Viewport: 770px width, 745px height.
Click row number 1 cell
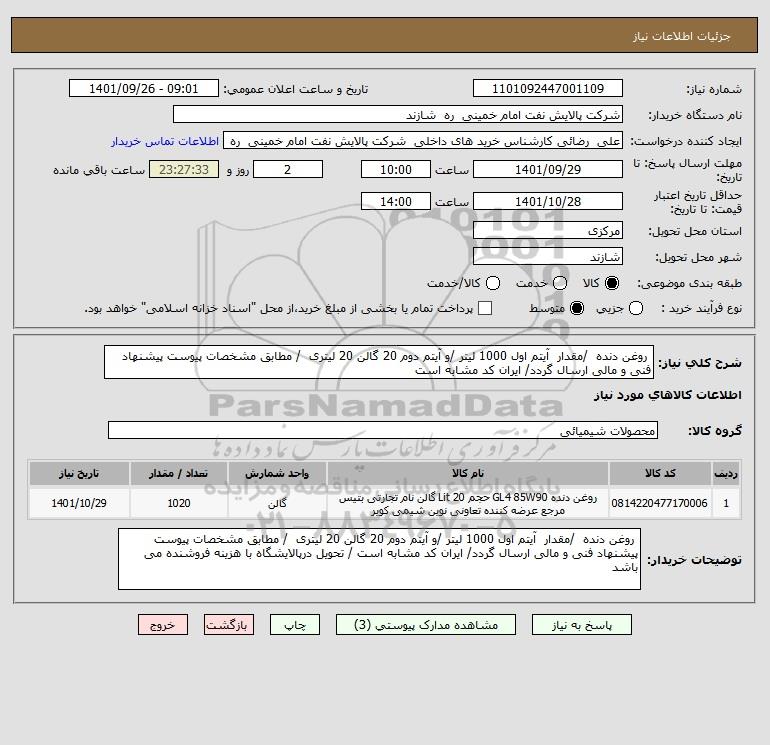(x=726, y=503)
